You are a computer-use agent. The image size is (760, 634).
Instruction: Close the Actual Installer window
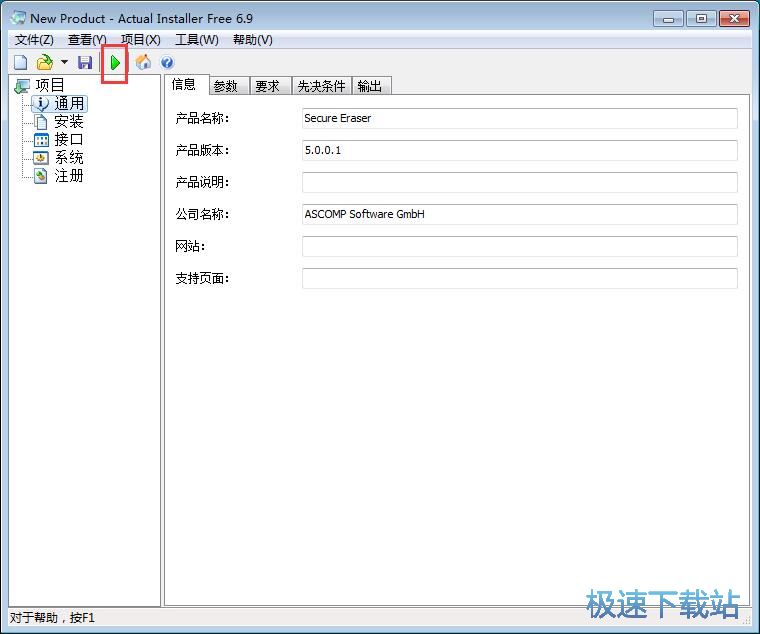pyautogui.click(x=734, y=19)
